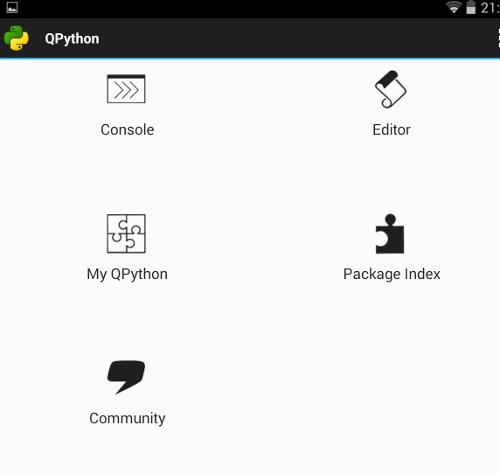Open the Package Index puzzle piece icon
Viewport: 500px width, 474px height.
pyautogui.click(x=390, y=234)
